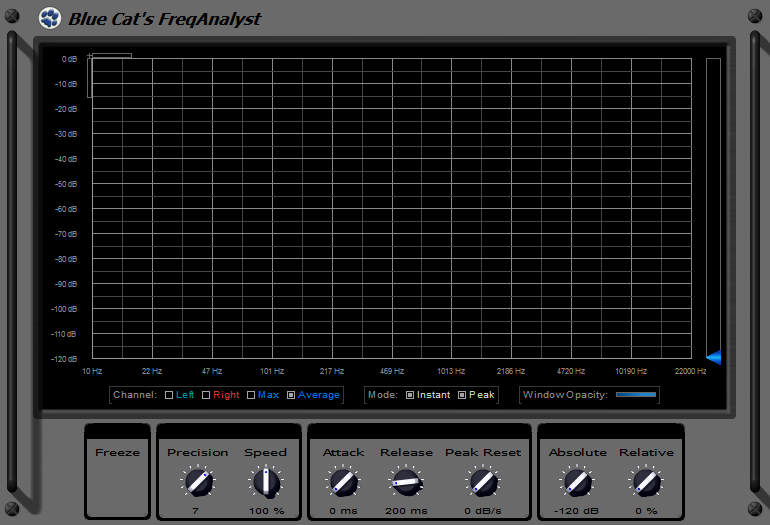This screenshot has height=525, width=770.
Task: Click the Peak Reset value 0 dB/s
Action: (x=483, y=511)
